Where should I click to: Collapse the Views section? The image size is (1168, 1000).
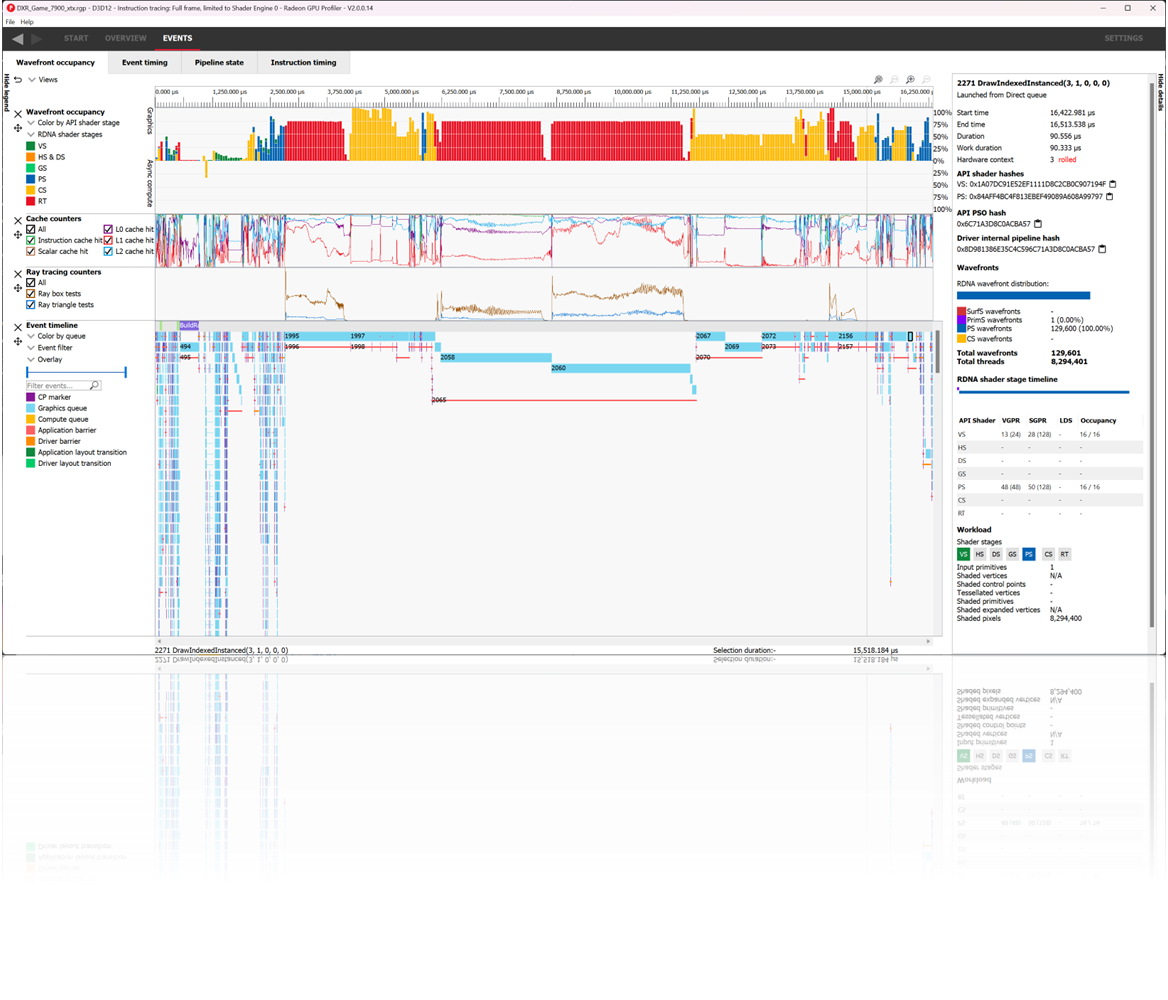(33, 79)
